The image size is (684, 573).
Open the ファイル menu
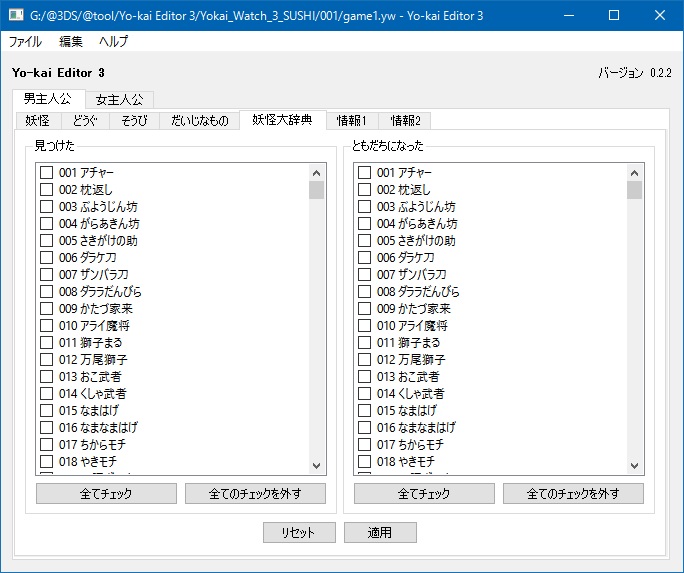point(25,41)
